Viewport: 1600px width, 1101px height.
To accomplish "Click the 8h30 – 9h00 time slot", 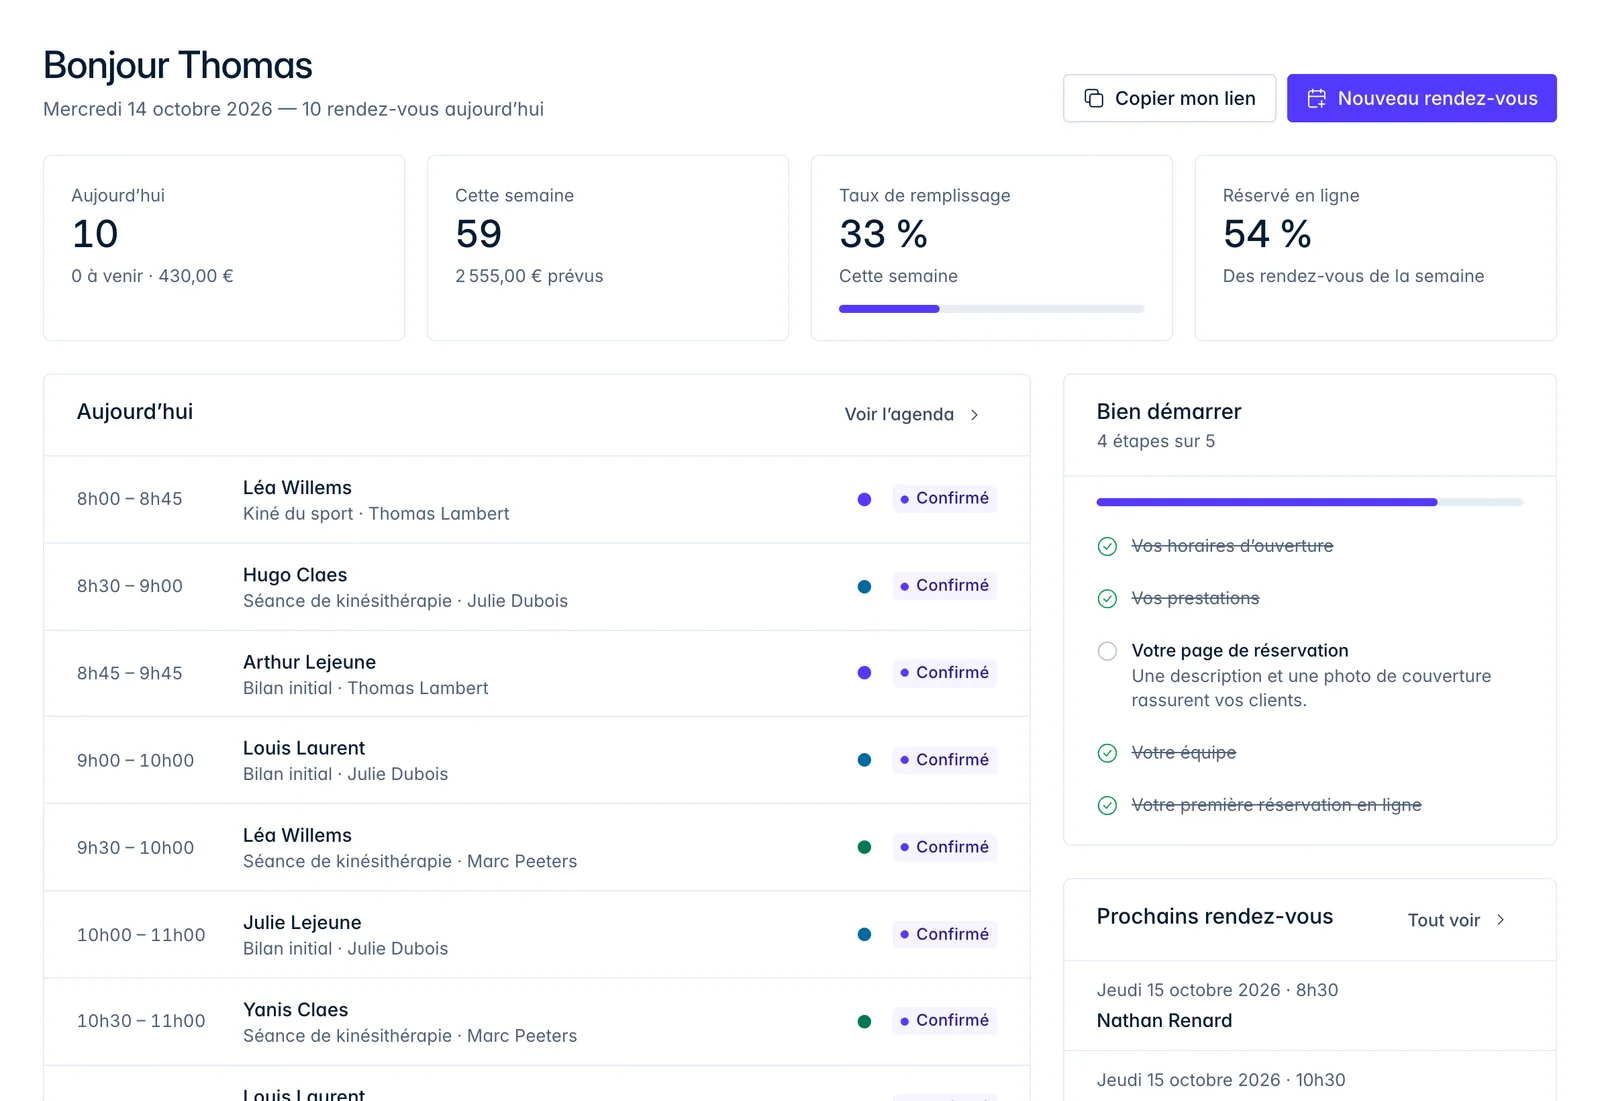I will point(130,586).
